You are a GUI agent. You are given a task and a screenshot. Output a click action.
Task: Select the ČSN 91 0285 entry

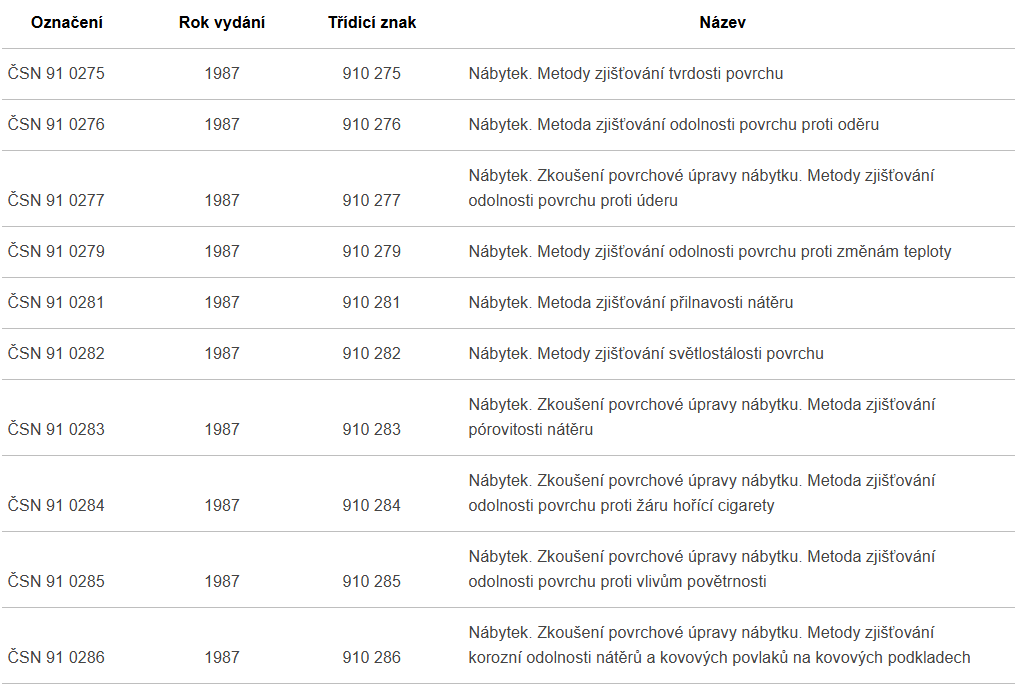(56, 582)
